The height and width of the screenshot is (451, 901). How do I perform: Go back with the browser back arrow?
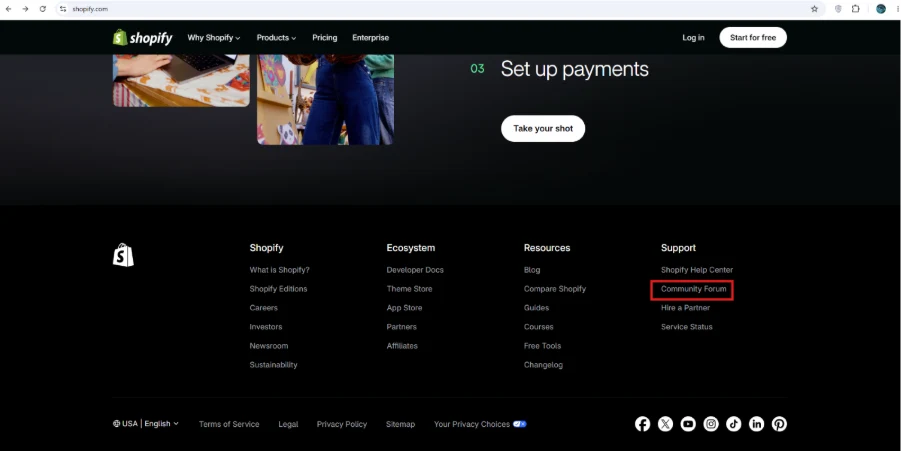9,9
